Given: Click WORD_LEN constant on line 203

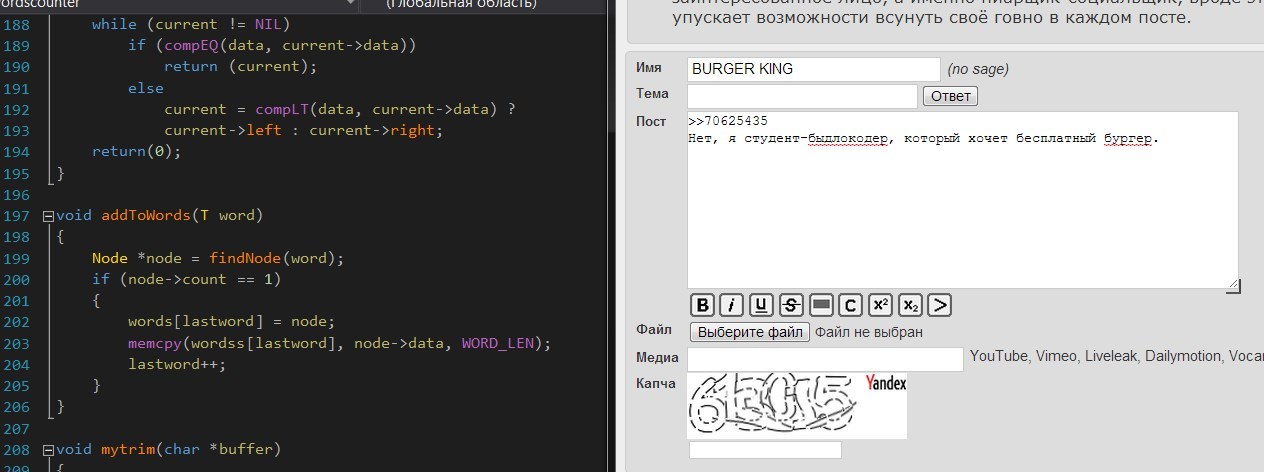Looking at the screenshot, I should pos(498,343).
